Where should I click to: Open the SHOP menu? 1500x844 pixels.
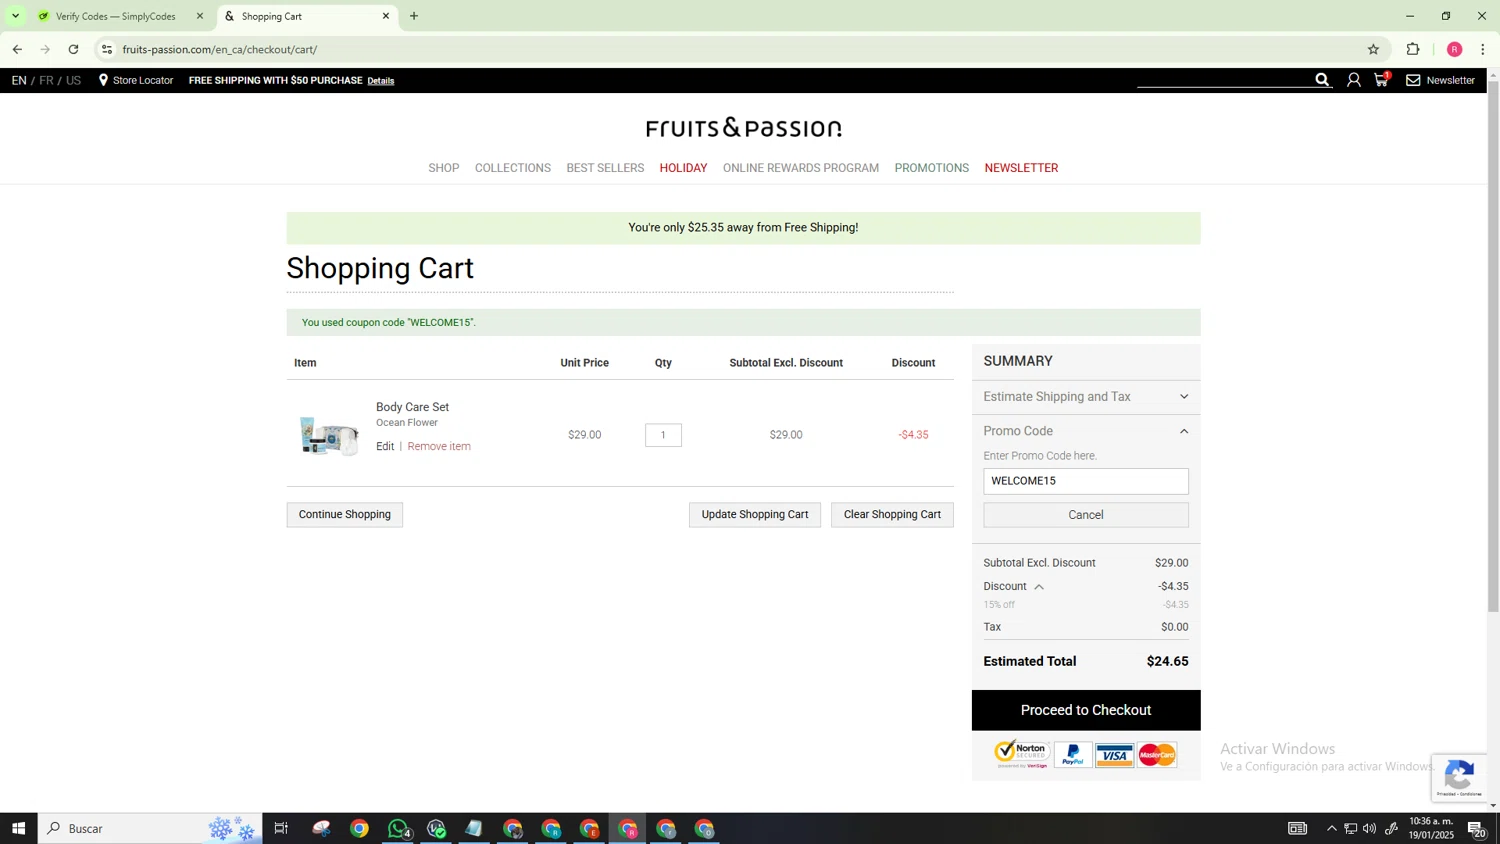point(443,168)
